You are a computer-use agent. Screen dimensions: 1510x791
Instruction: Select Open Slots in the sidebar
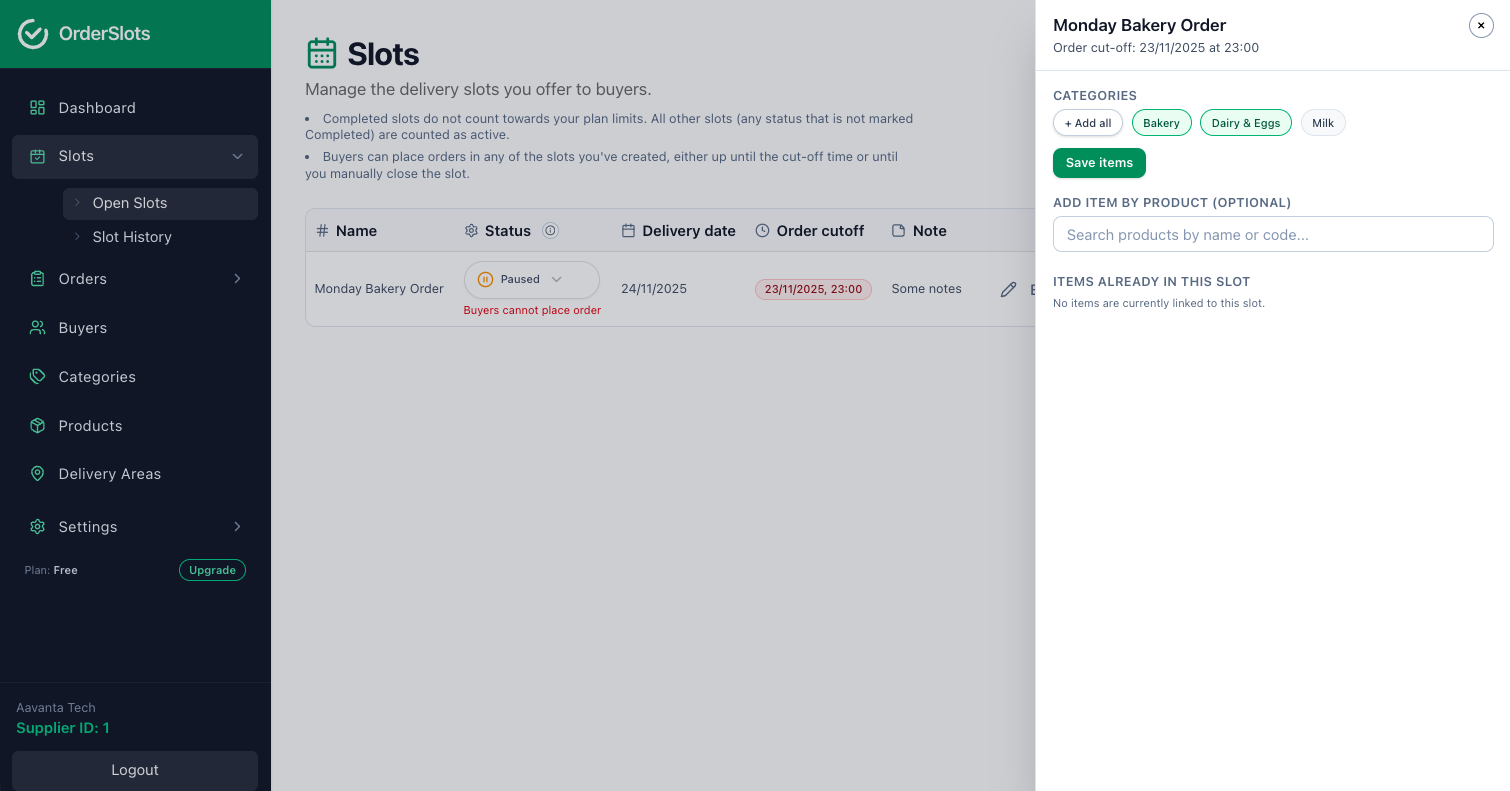click(x=129, y=203)
